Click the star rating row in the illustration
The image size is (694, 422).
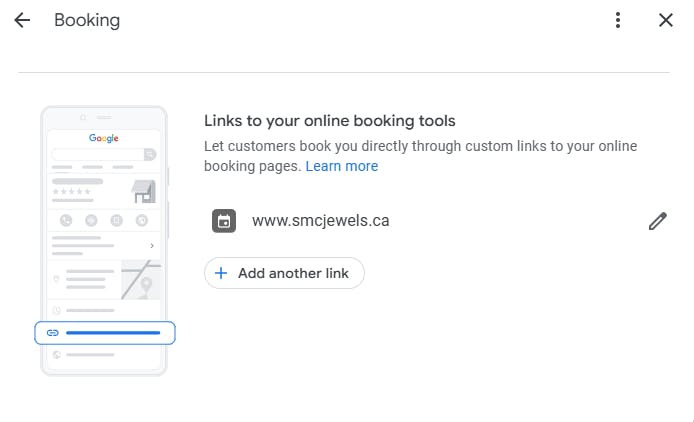click(72, 191)
